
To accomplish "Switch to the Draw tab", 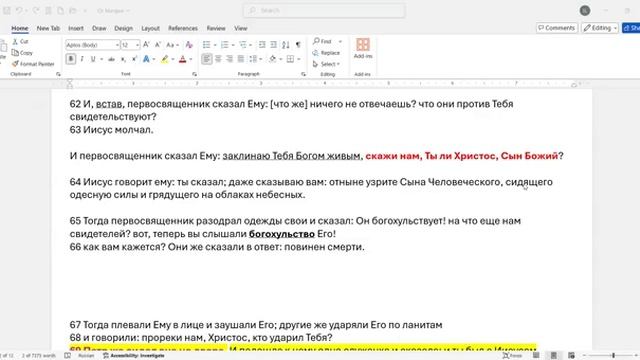I will (x=99, y=28).
